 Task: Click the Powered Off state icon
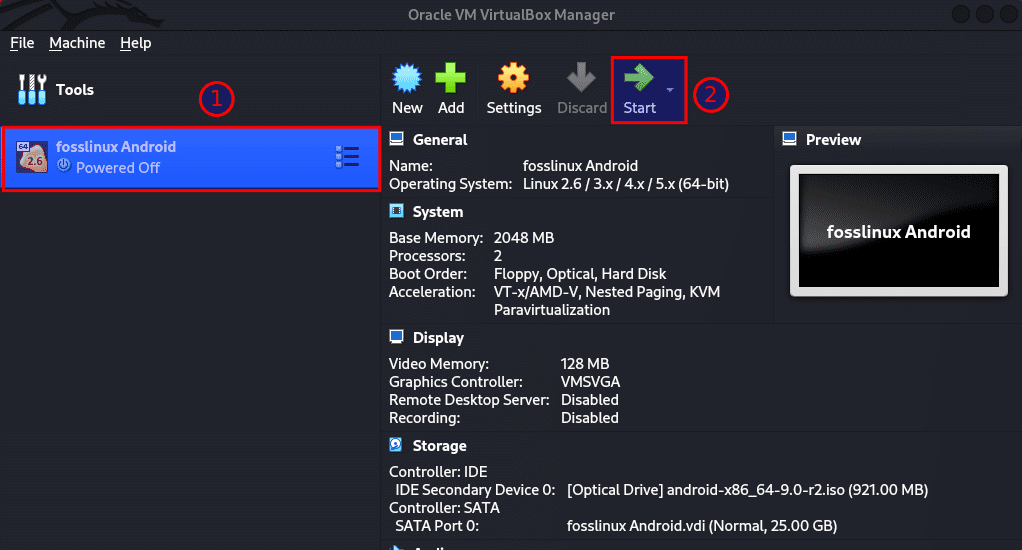63,166
